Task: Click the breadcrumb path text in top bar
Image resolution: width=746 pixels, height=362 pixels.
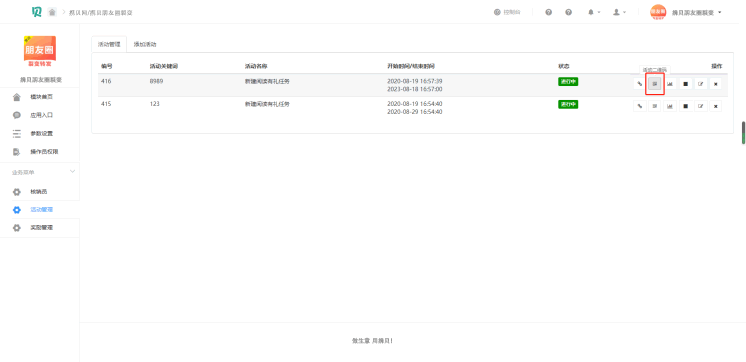Action: tap(100, 13)
